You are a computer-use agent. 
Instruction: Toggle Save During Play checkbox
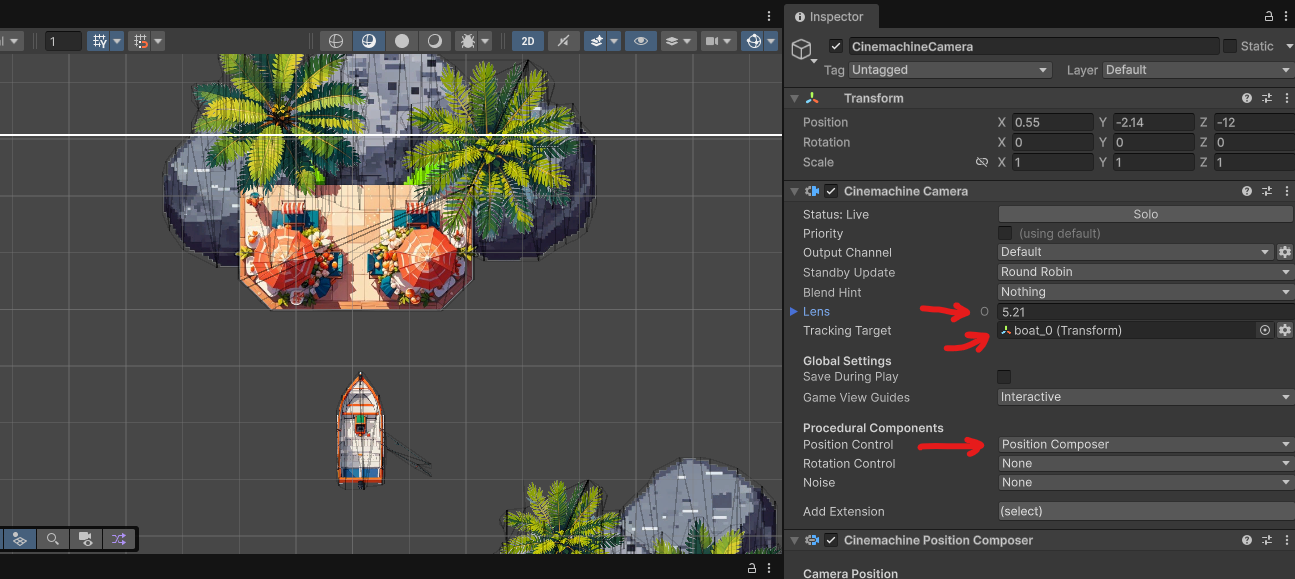click(1004, 377)
